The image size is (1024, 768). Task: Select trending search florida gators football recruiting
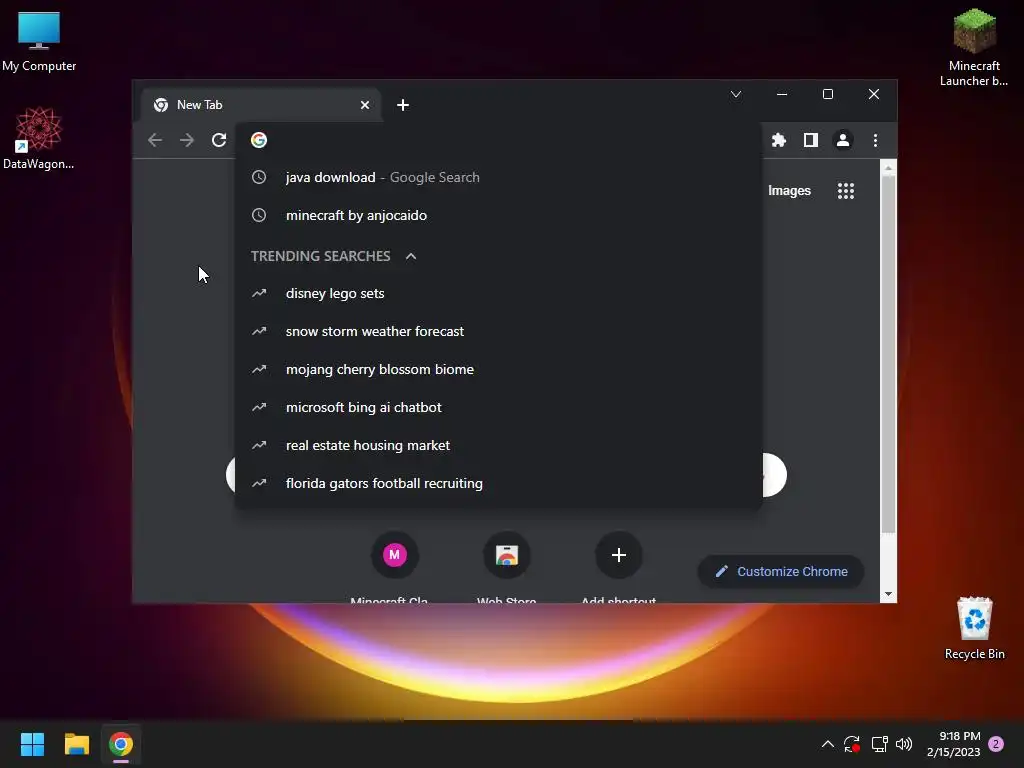click(498, 483)
